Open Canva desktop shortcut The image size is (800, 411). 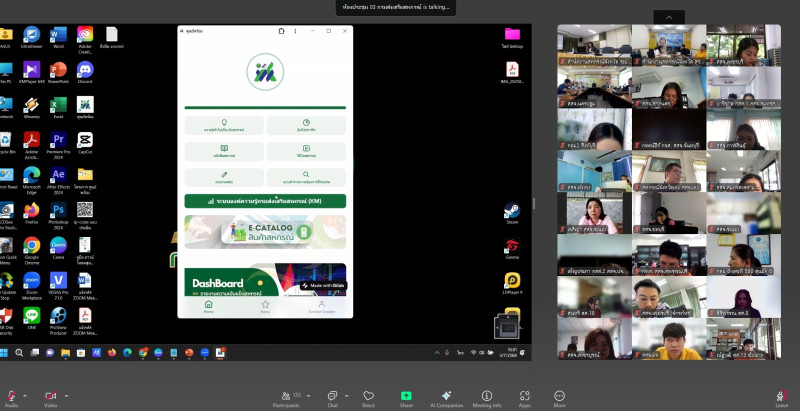pos(58,248)
